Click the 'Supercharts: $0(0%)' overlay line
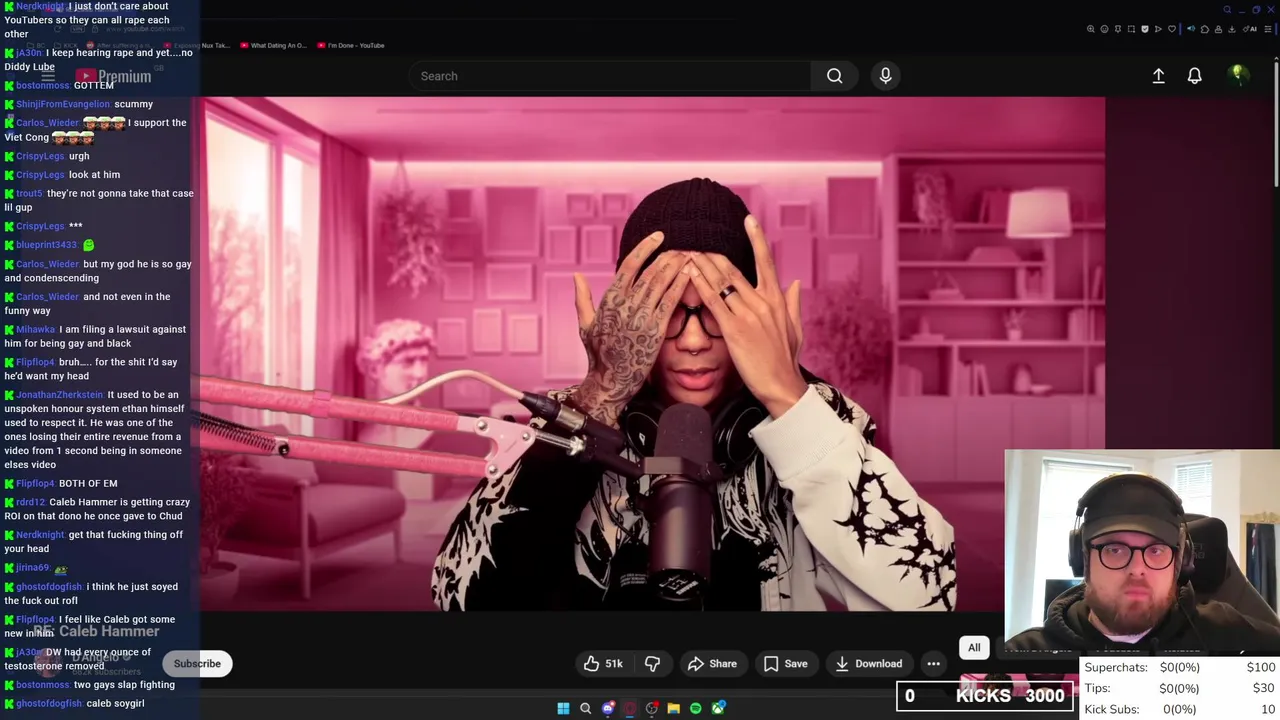 (x=1180, y=667)
